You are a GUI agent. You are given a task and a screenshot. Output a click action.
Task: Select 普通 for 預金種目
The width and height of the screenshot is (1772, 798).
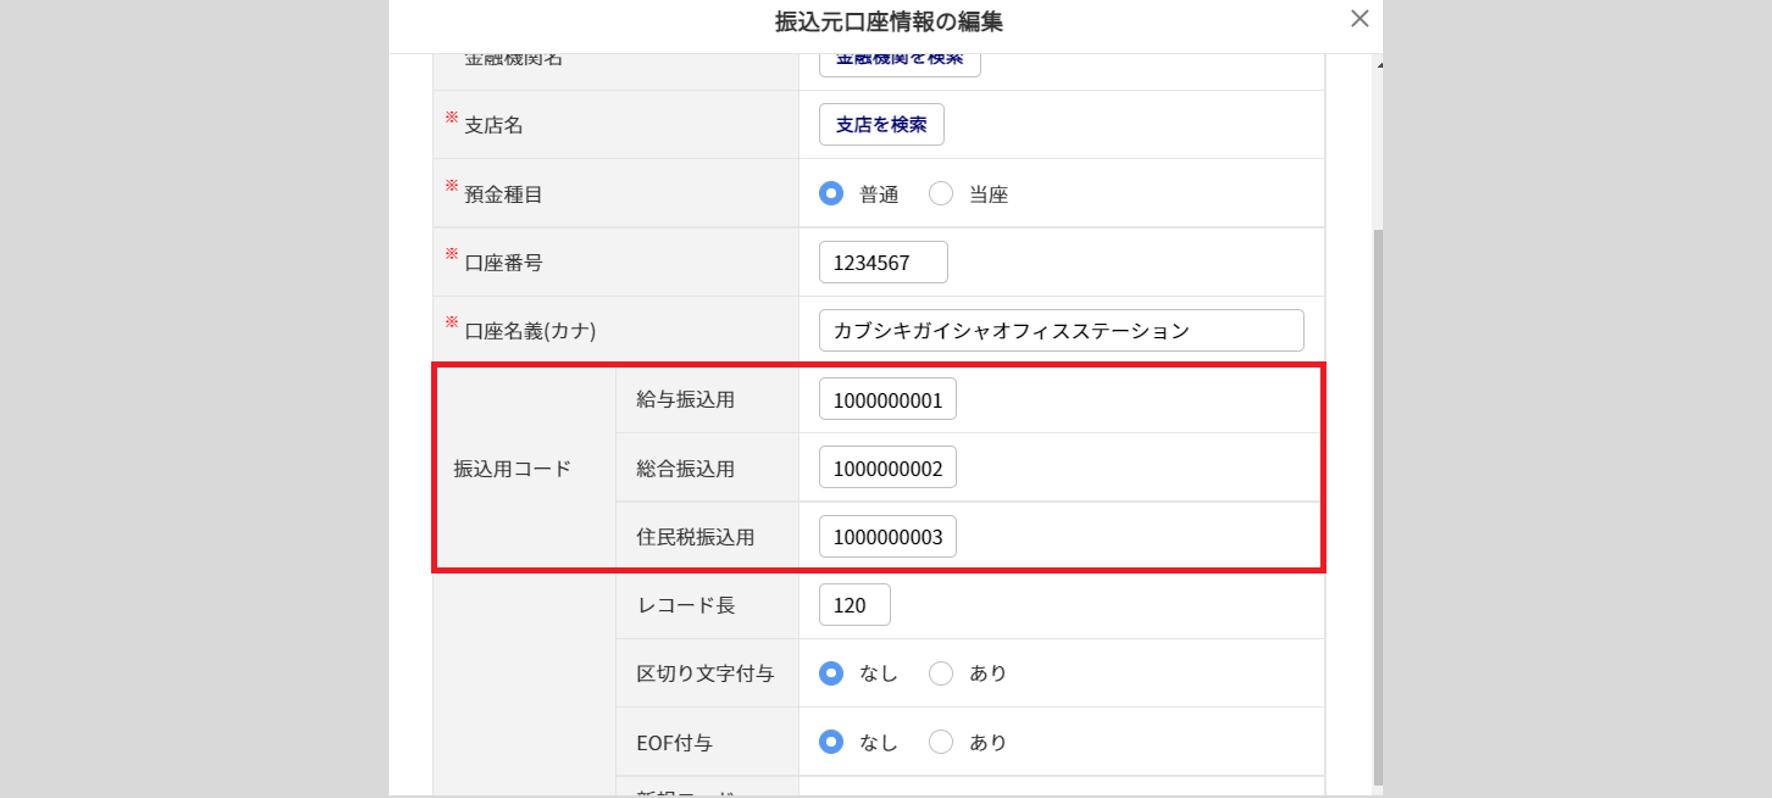pyautogui.click(x=831, y=194)
